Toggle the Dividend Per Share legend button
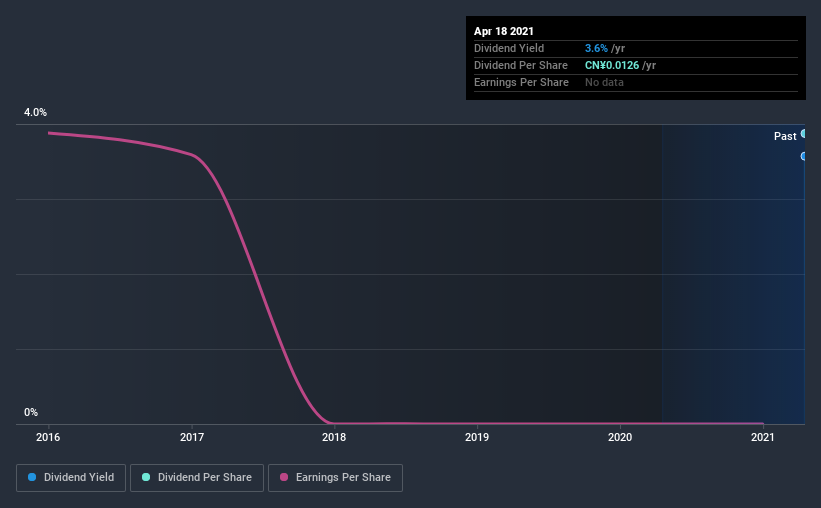Viewport: 821px width, 508px height. [x=197, y=478]
